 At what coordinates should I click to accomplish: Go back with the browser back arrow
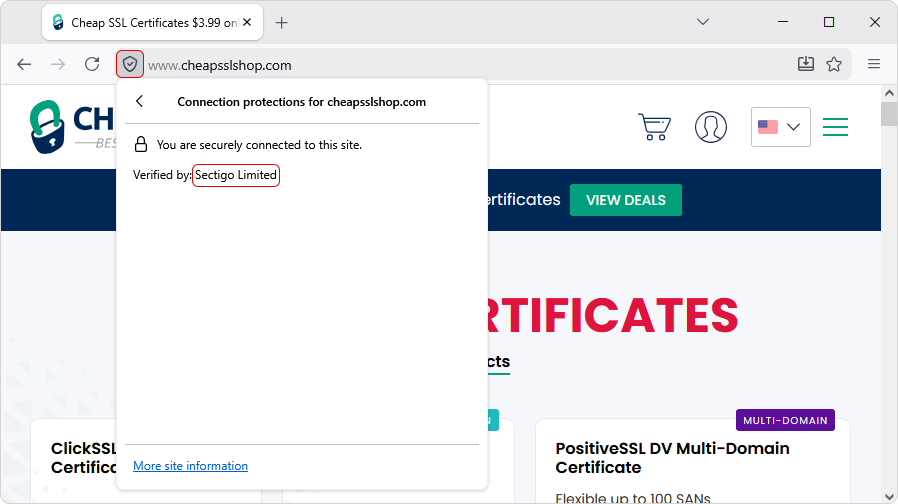pos(24,64)
